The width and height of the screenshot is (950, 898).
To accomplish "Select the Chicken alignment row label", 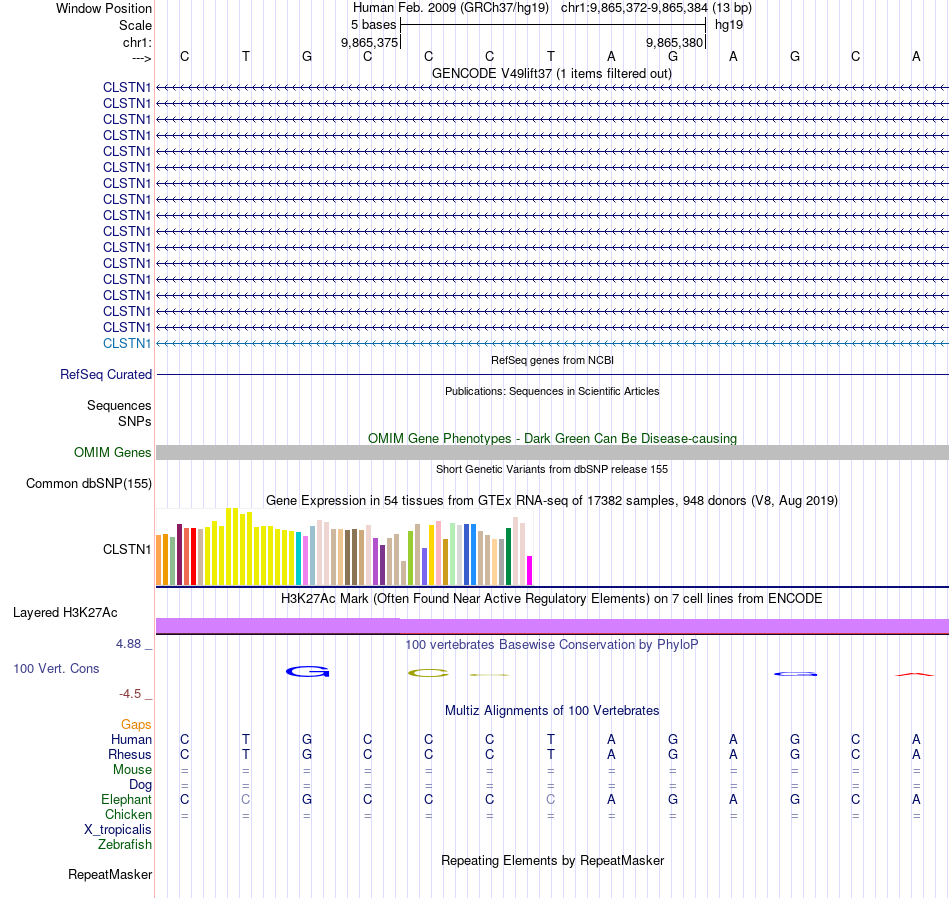I will (x=128, y=815).
